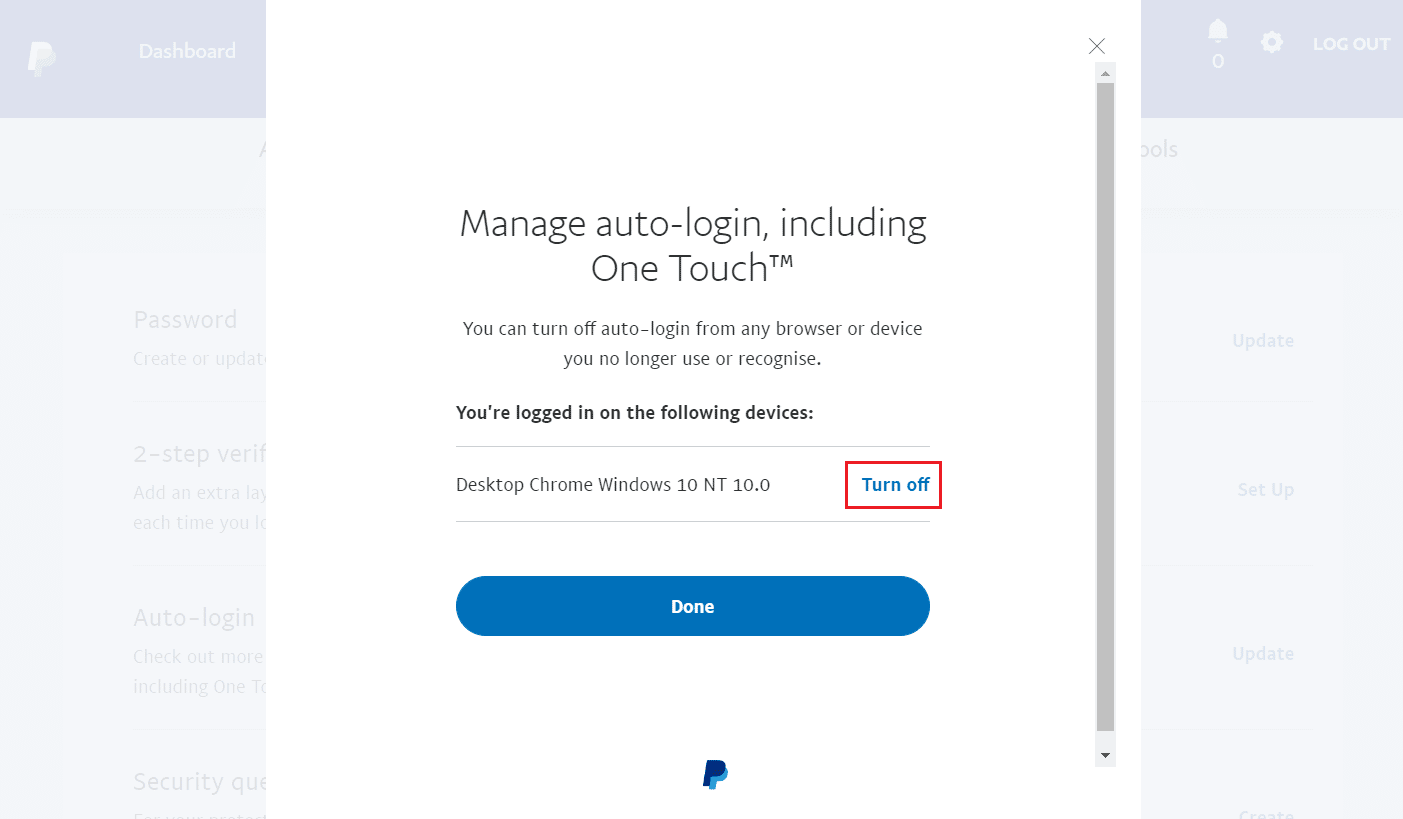Click the scrollbar up arrow in dialog
Viewport: 1403px width, 819px height.
(x=1105, y=73)
